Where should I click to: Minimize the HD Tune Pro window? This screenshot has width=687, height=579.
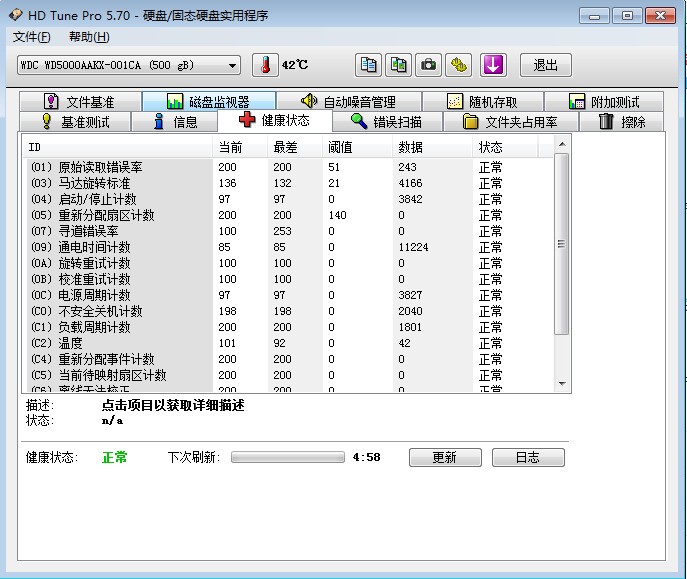594,16
